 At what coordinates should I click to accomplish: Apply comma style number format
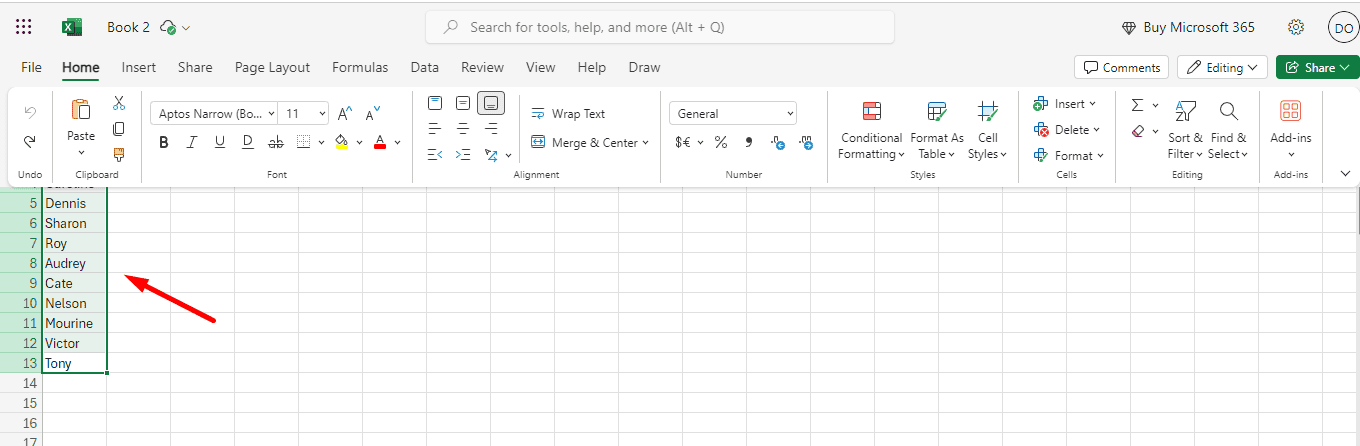pos(749,142)
